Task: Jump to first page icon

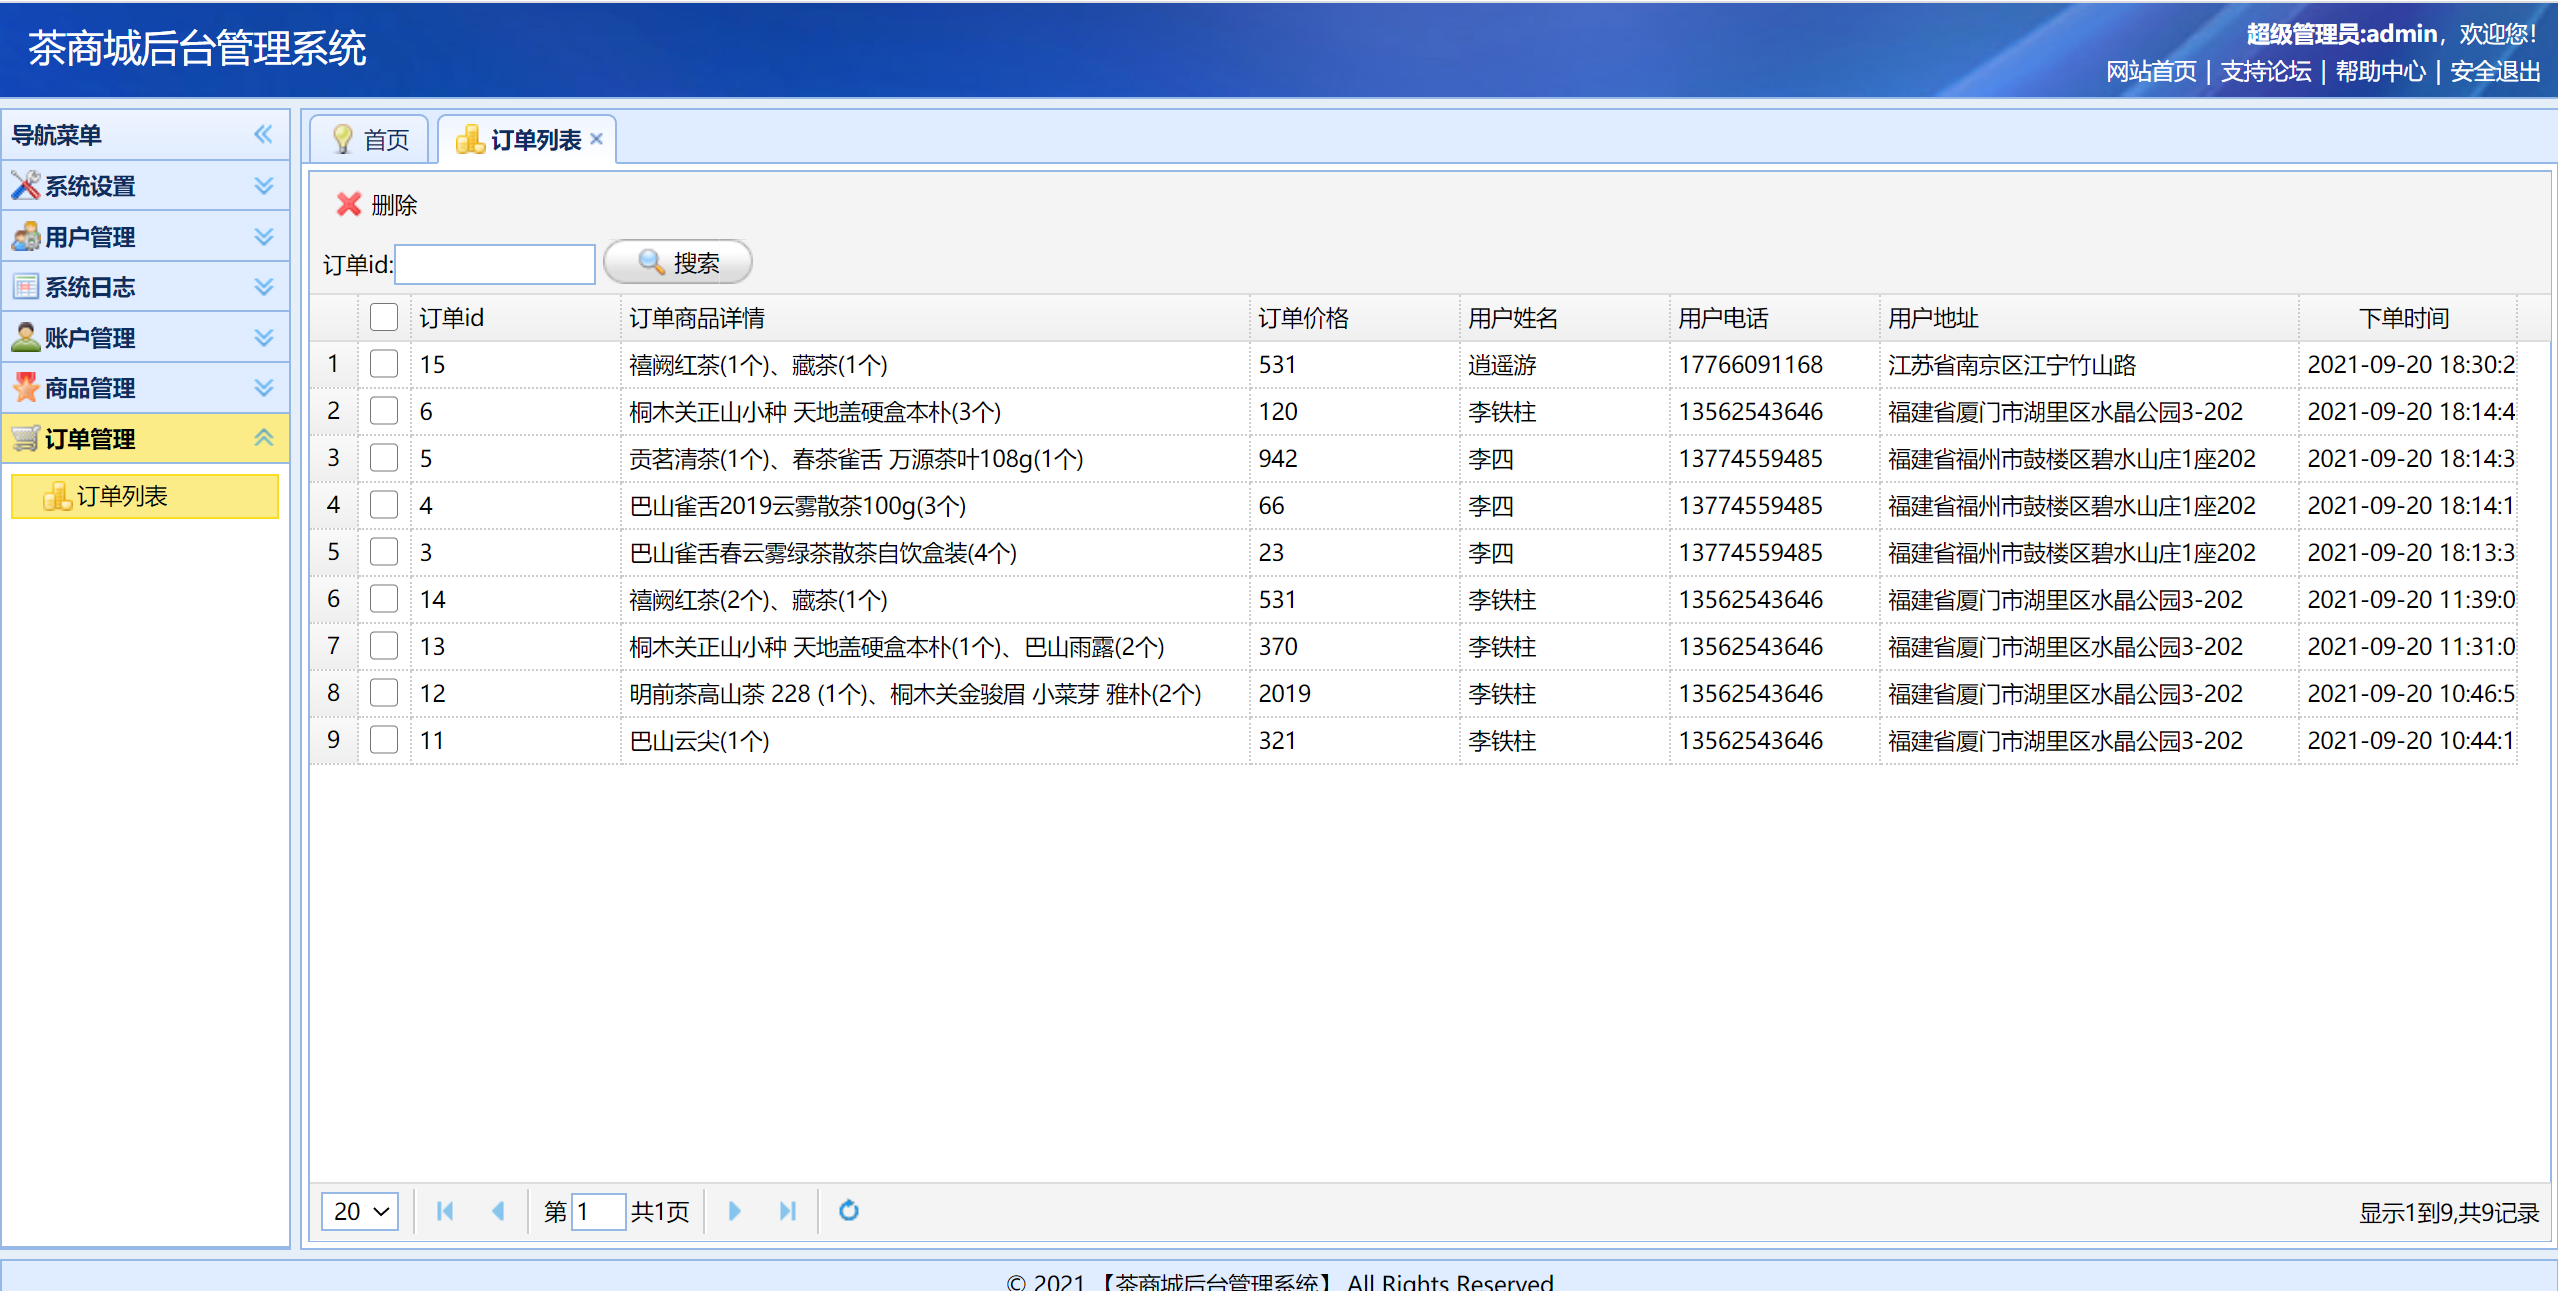Action: coord(445,1211)
